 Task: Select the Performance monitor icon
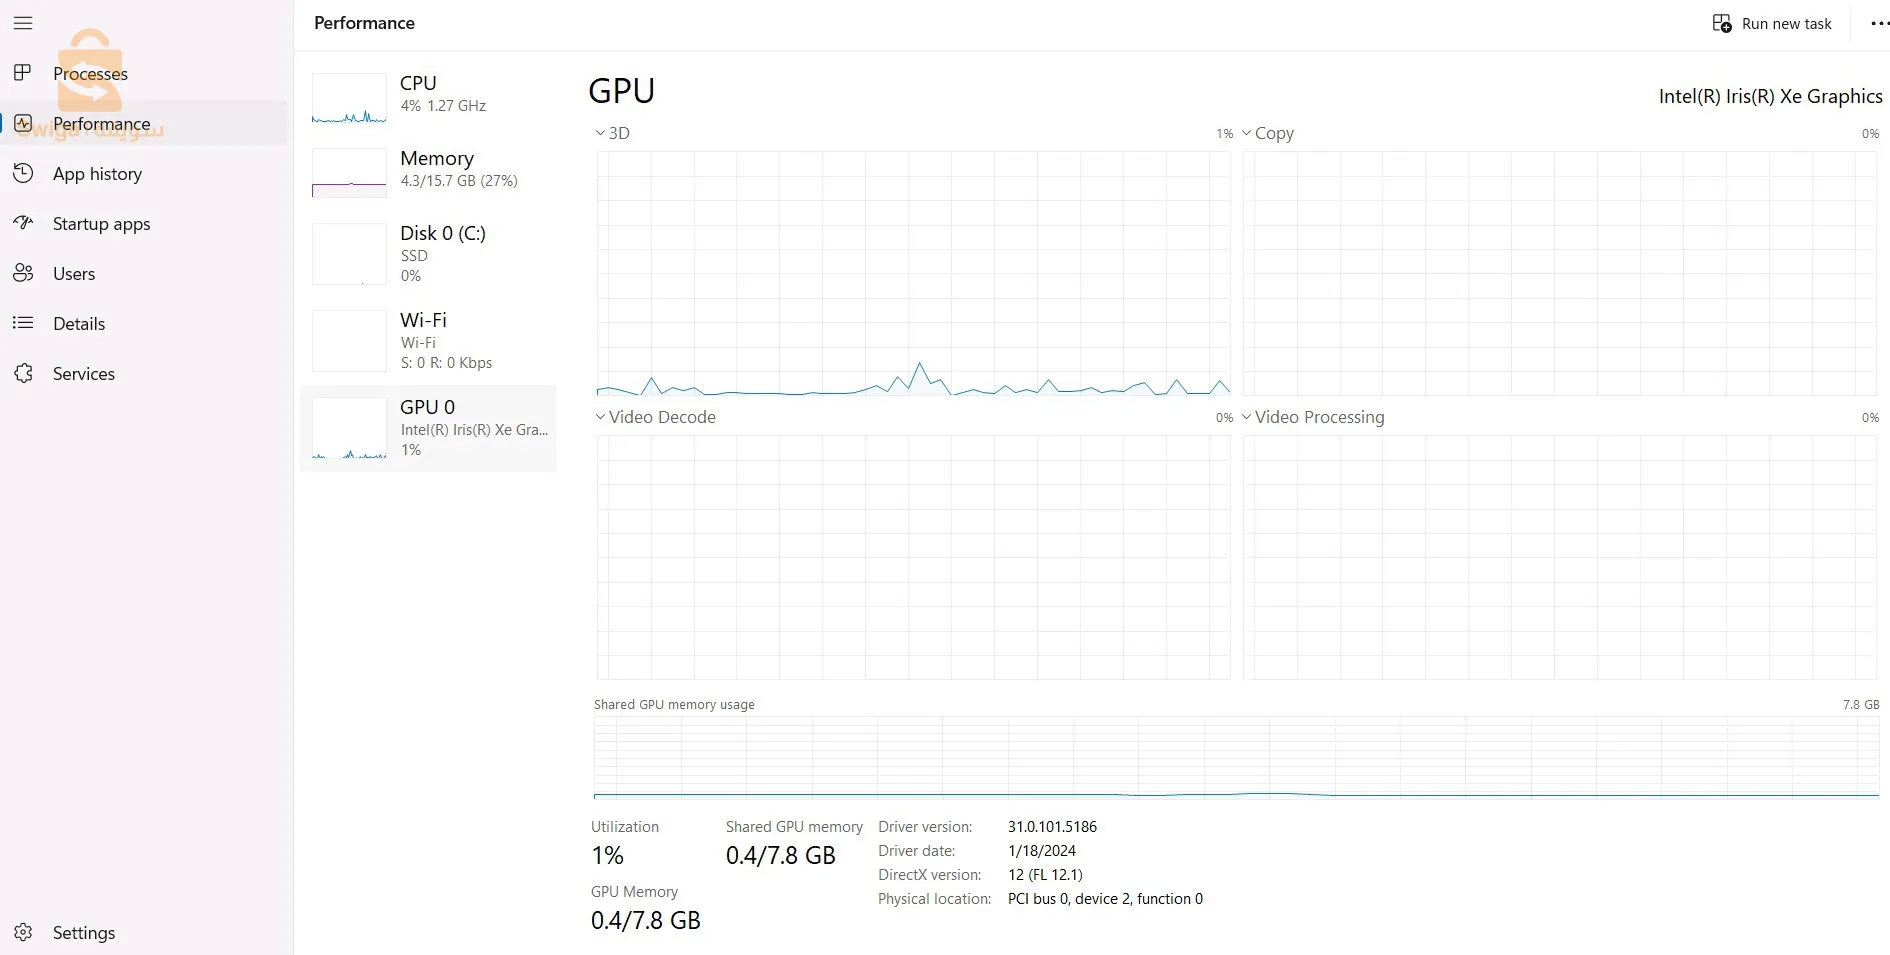pos(23,123)
